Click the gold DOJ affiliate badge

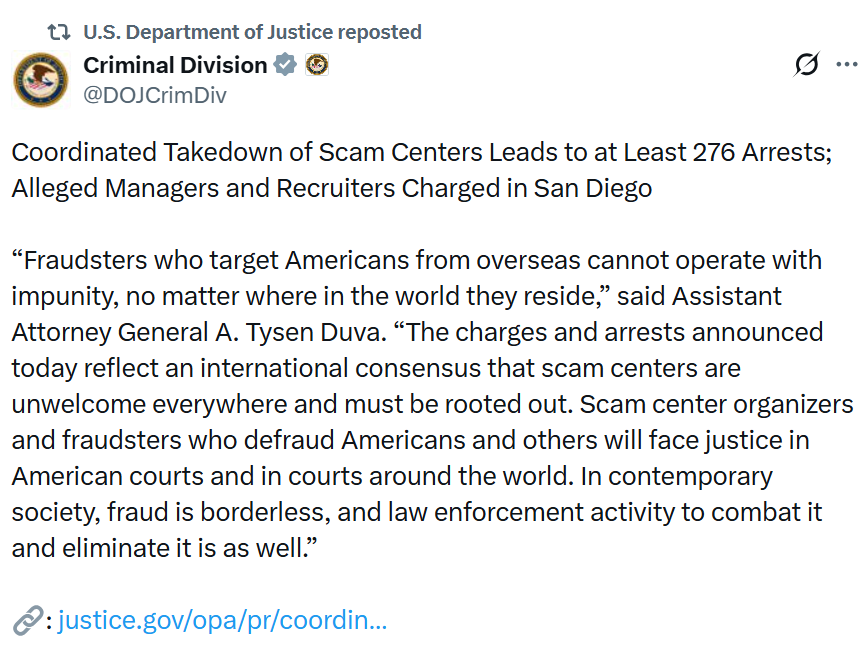point(318,64)
